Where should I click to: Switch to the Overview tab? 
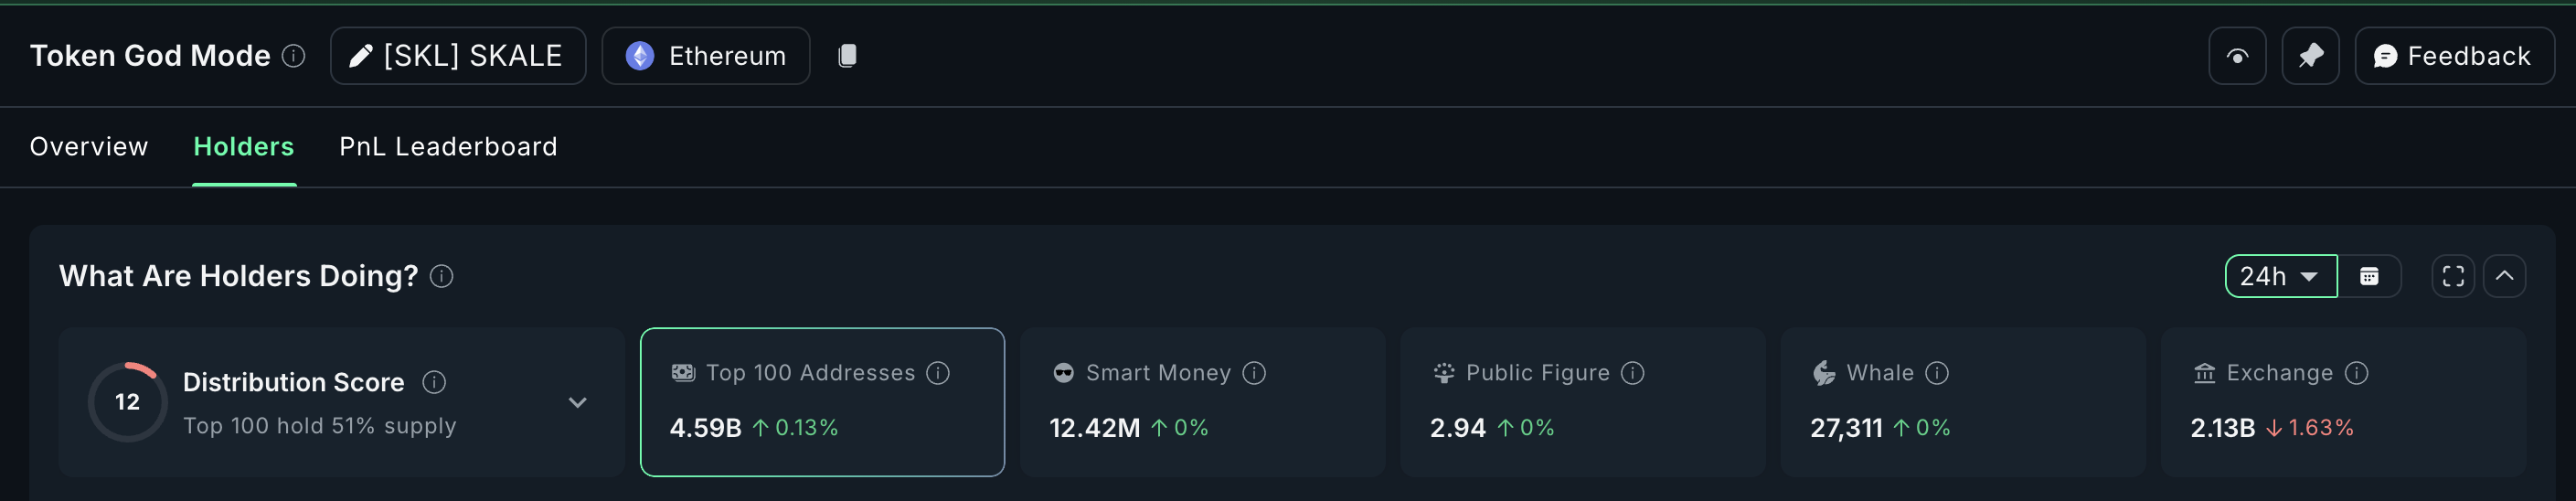coord(89,147)
